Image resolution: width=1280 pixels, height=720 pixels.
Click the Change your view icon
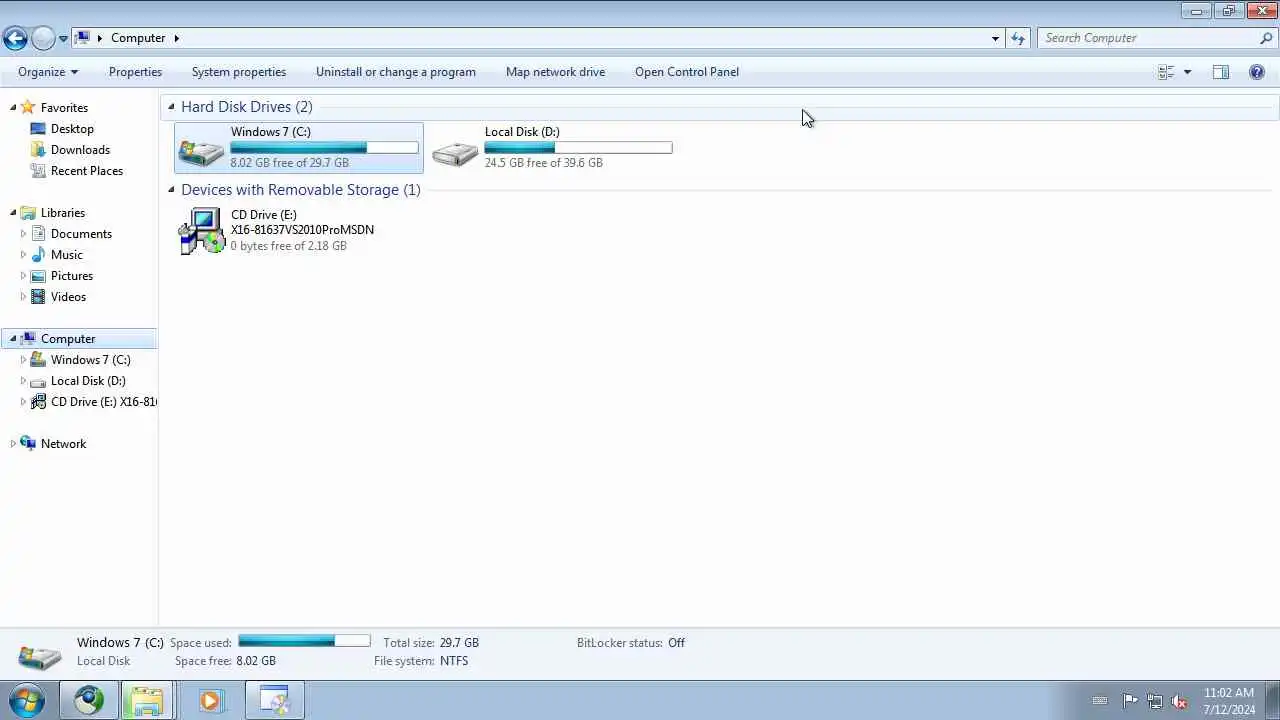[x=1166, y=72]
